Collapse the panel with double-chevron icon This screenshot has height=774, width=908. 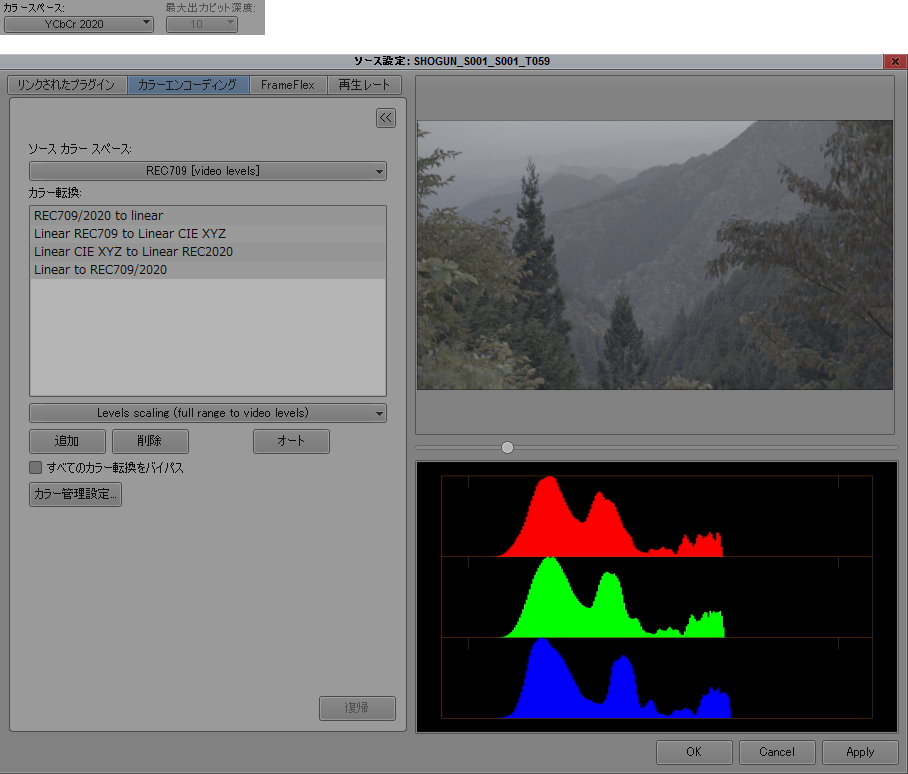[386, 118]
